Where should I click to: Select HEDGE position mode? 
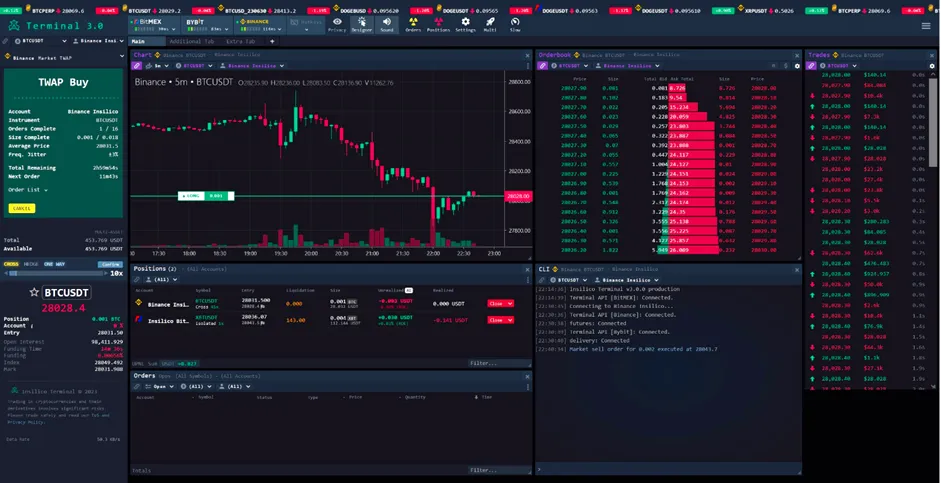click(x=31, y=264)
